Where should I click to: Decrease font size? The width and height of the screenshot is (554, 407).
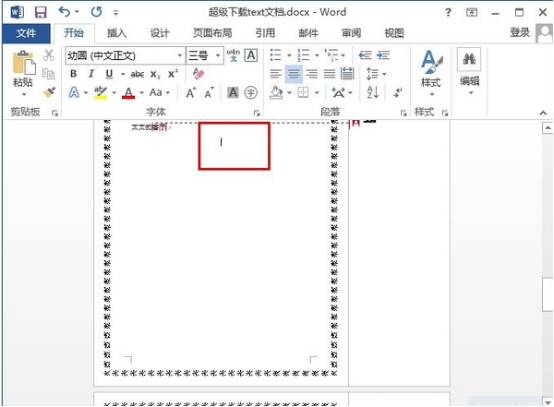209,93
